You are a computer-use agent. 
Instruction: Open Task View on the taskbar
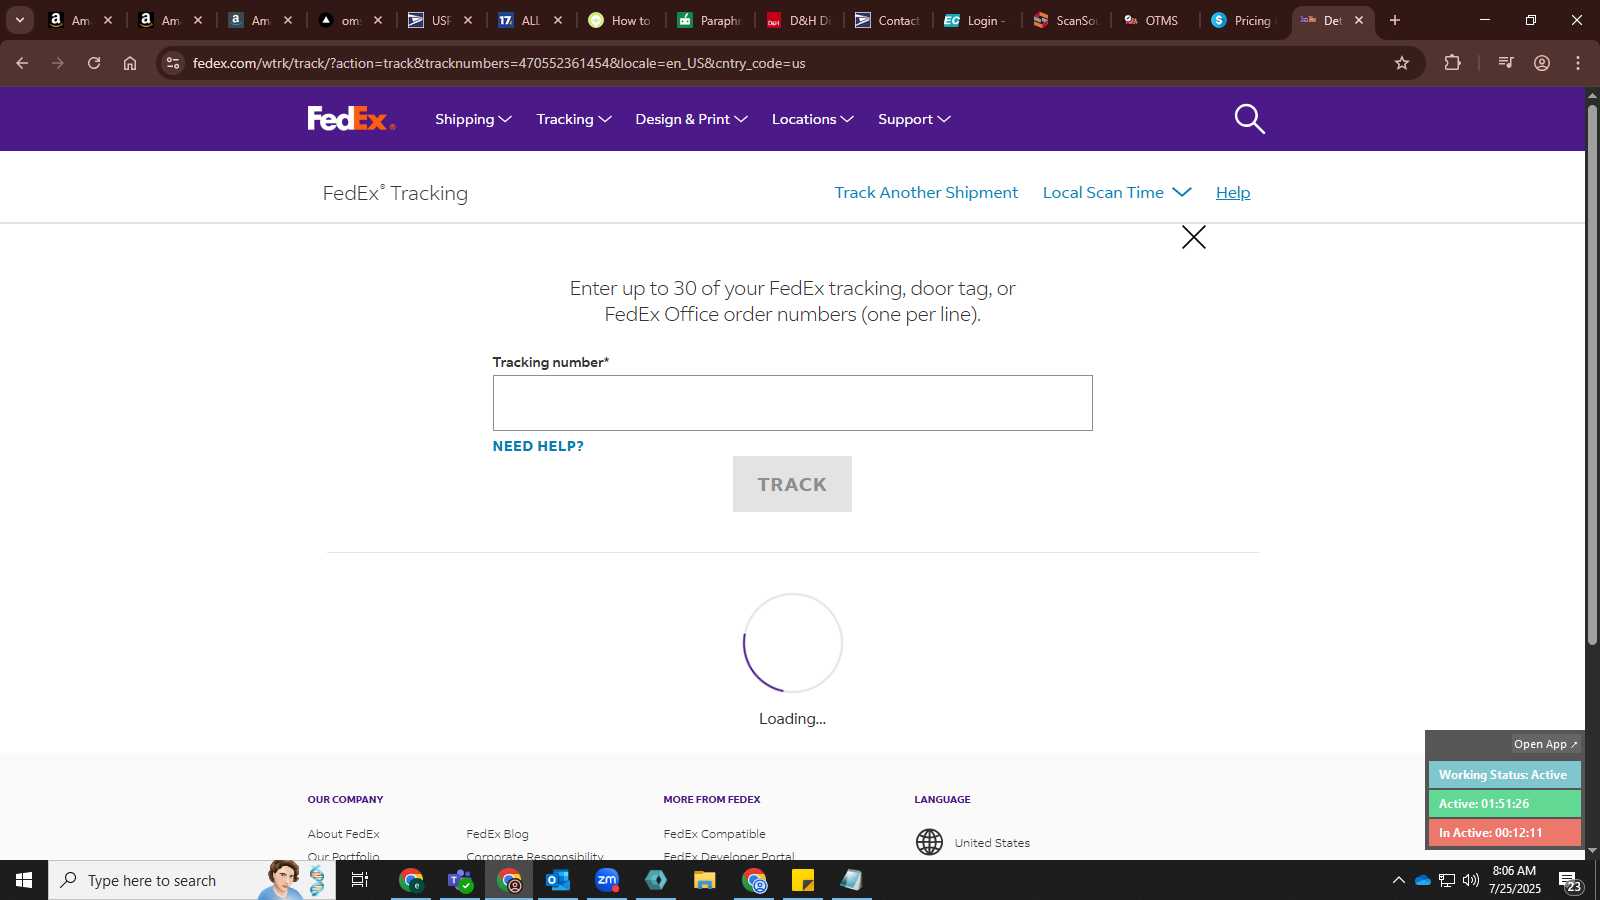click(360, 880)
